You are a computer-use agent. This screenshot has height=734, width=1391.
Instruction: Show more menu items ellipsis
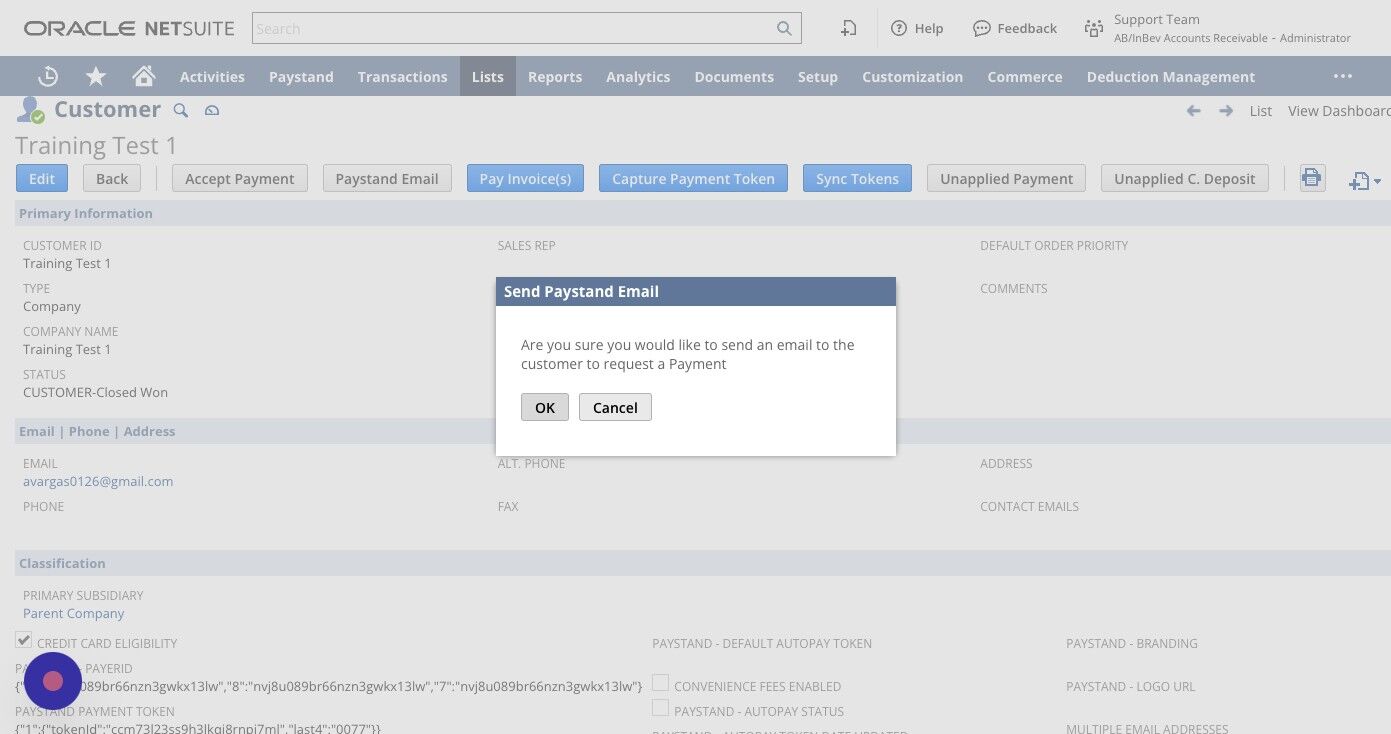click(x=1343, y=76)
